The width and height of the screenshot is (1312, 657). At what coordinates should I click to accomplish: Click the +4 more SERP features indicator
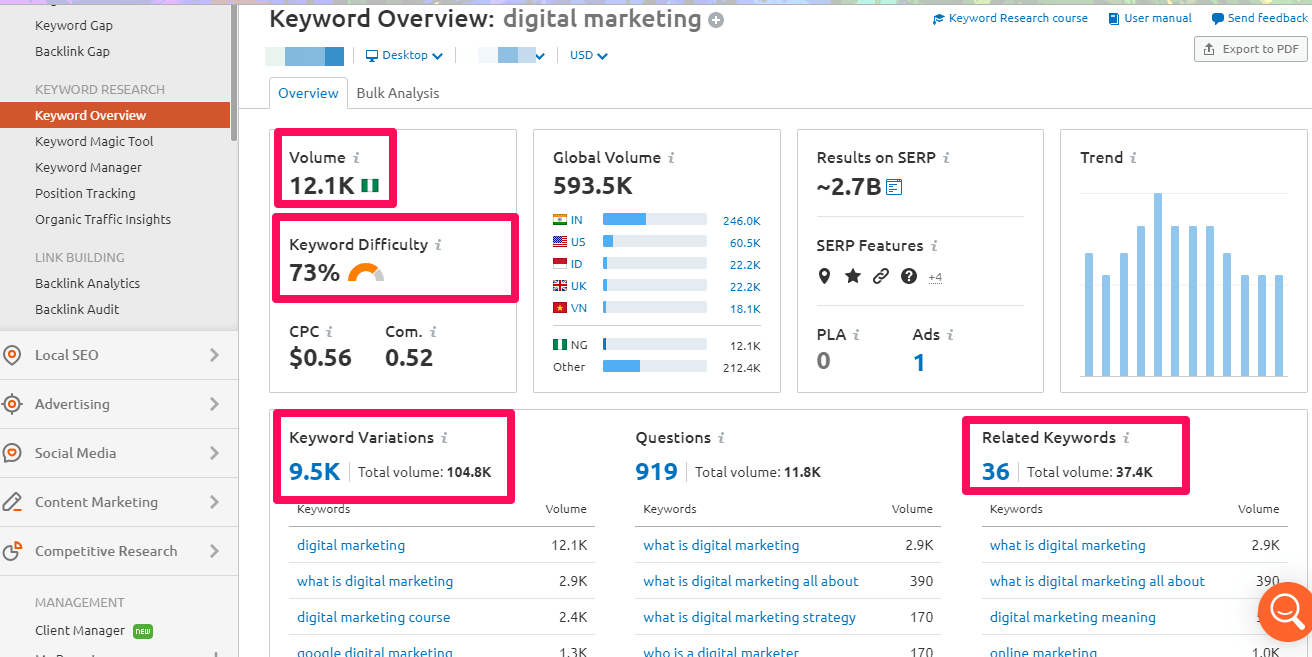(x=935, y=277)
